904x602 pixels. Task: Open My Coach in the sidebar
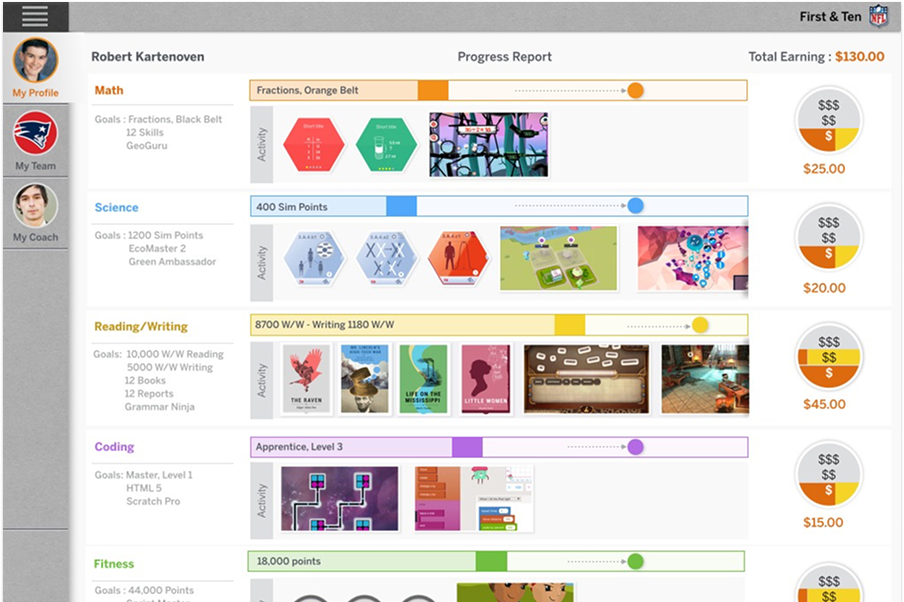click(35, 213)
